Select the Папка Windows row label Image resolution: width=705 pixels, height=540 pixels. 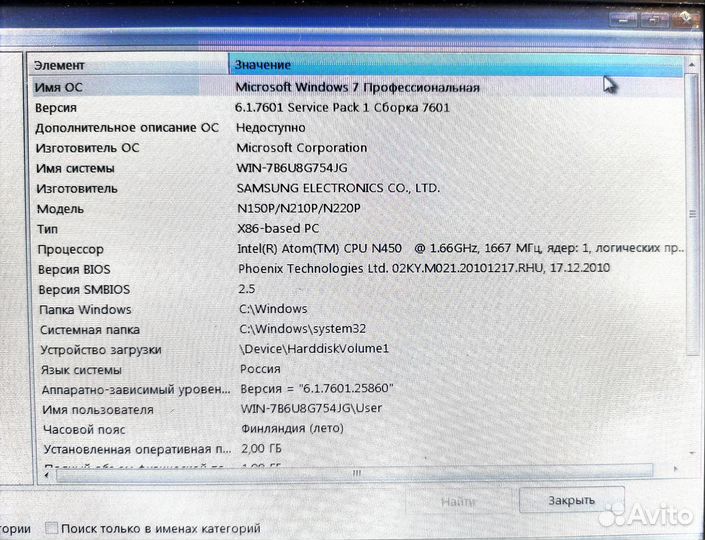click(x=85, y=310)
